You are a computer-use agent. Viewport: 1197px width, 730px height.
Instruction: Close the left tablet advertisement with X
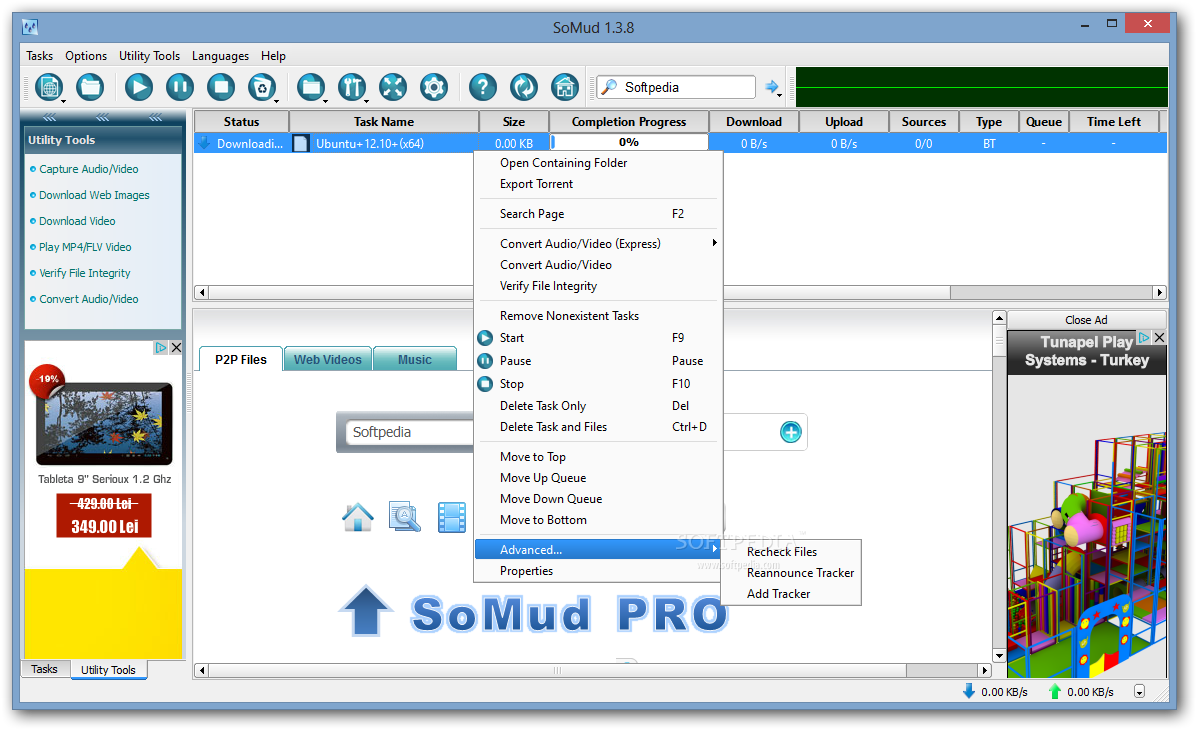pos(176,347)
